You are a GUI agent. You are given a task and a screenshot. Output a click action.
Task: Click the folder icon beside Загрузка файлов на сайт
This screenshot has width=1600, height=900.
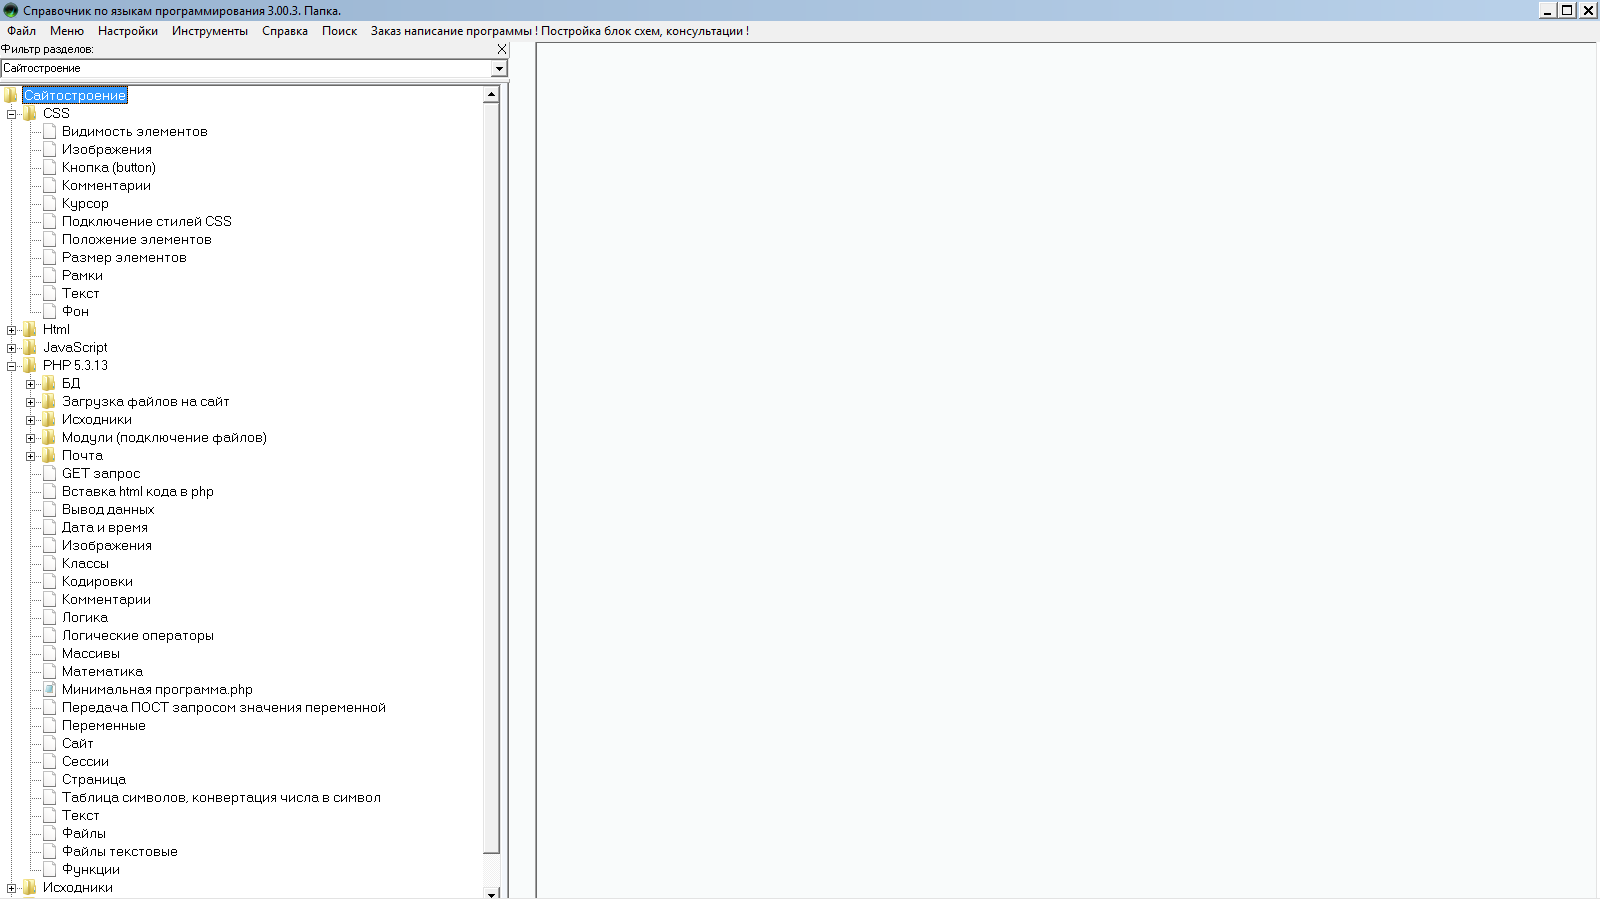pyautogui.click(x=49, y=402)
